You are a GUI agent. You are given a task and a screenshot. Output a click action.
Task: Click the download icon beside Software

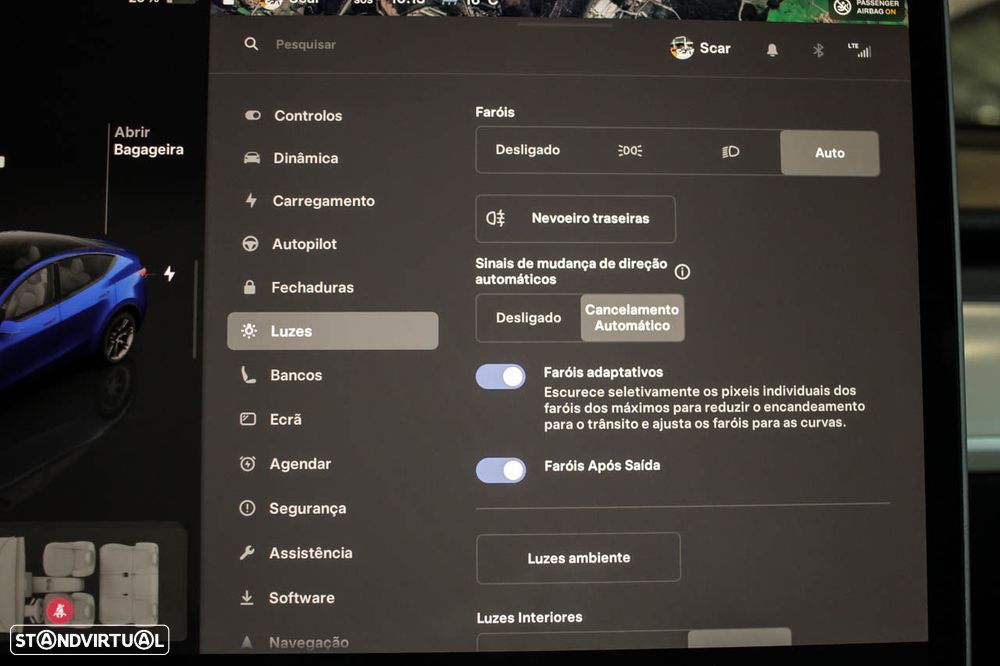coord(246,598)
